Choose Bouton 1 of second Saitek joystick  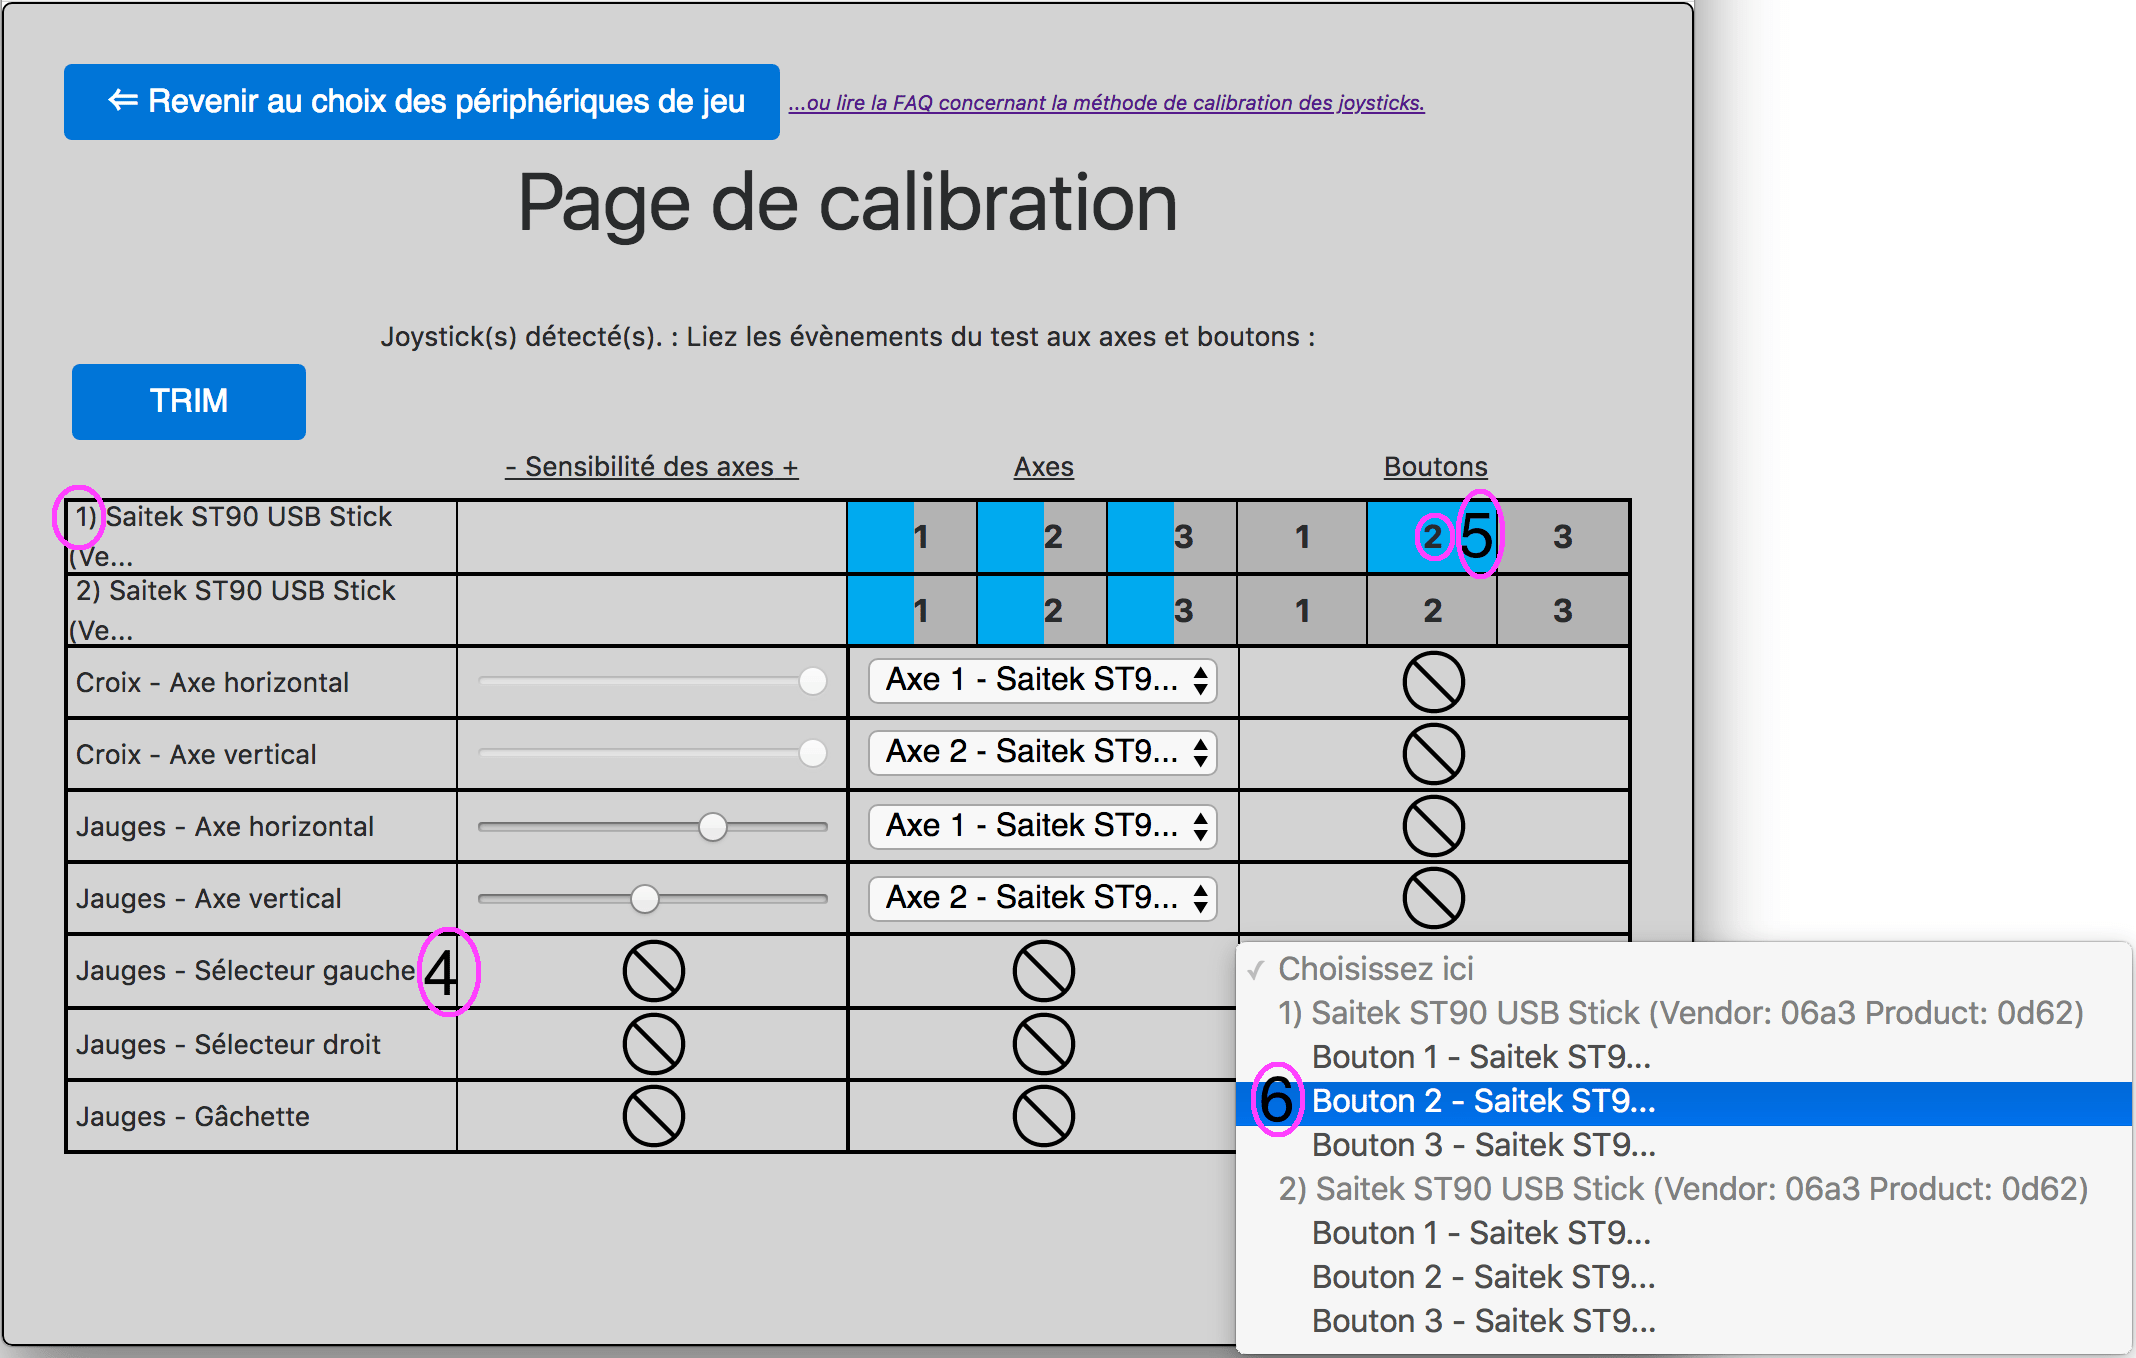tap(1684, 1233)
